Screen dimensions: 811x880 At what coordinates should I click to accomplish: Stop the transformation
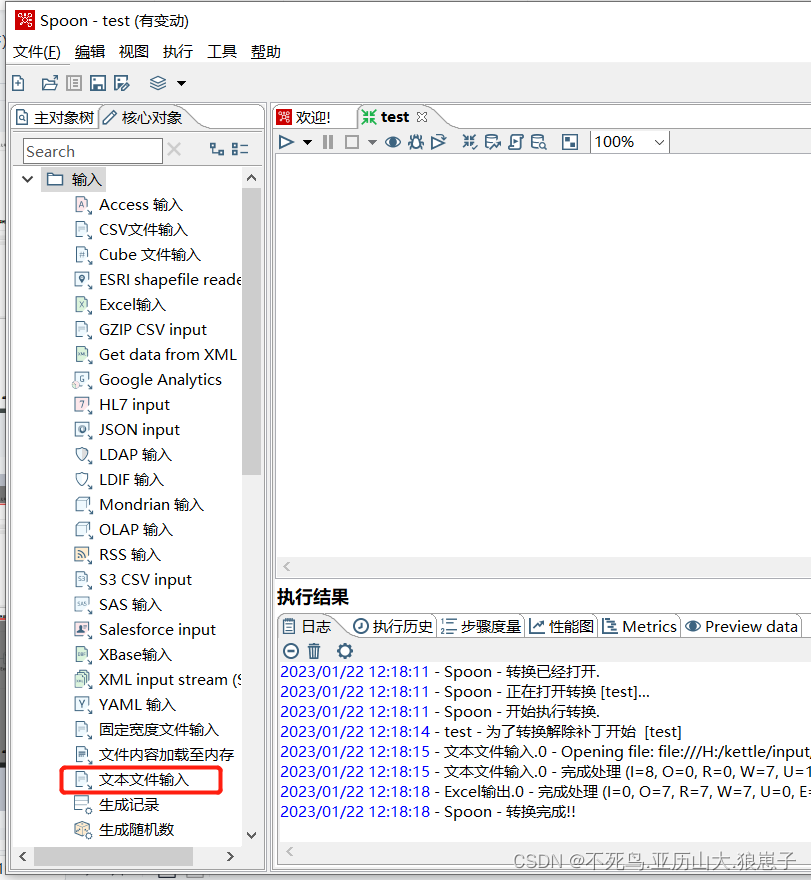(352, 142)
